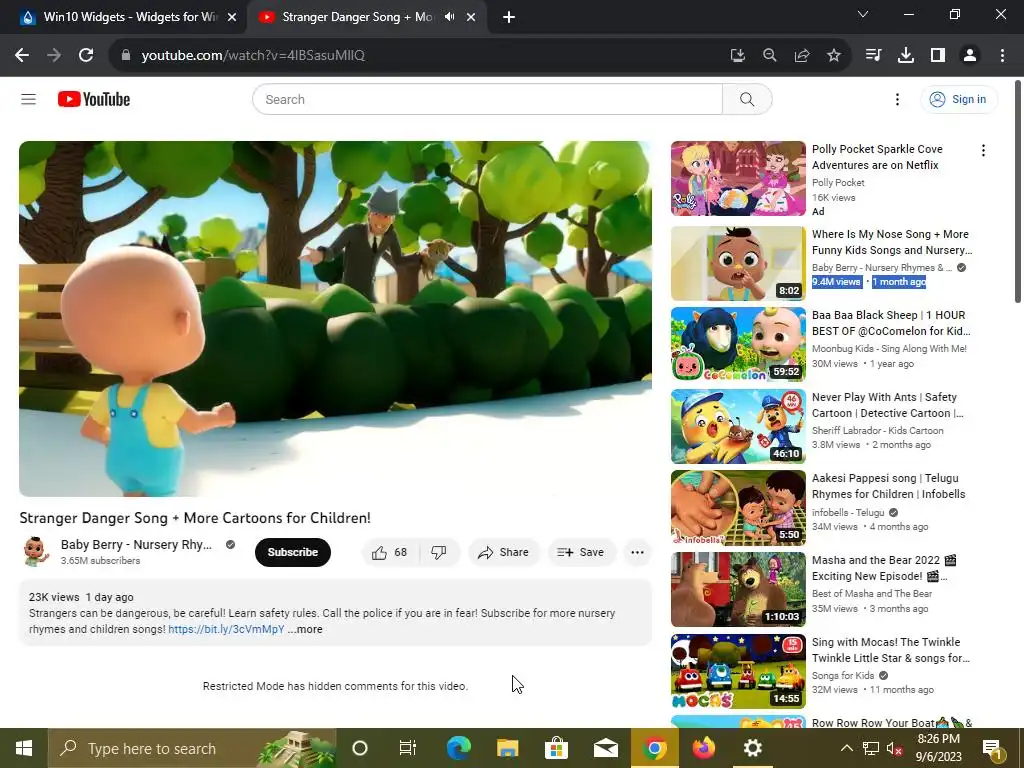This screenshot has width=1024, height=768.
Task: Click the install app icon in address bar
Action: [x=737, y=56]
